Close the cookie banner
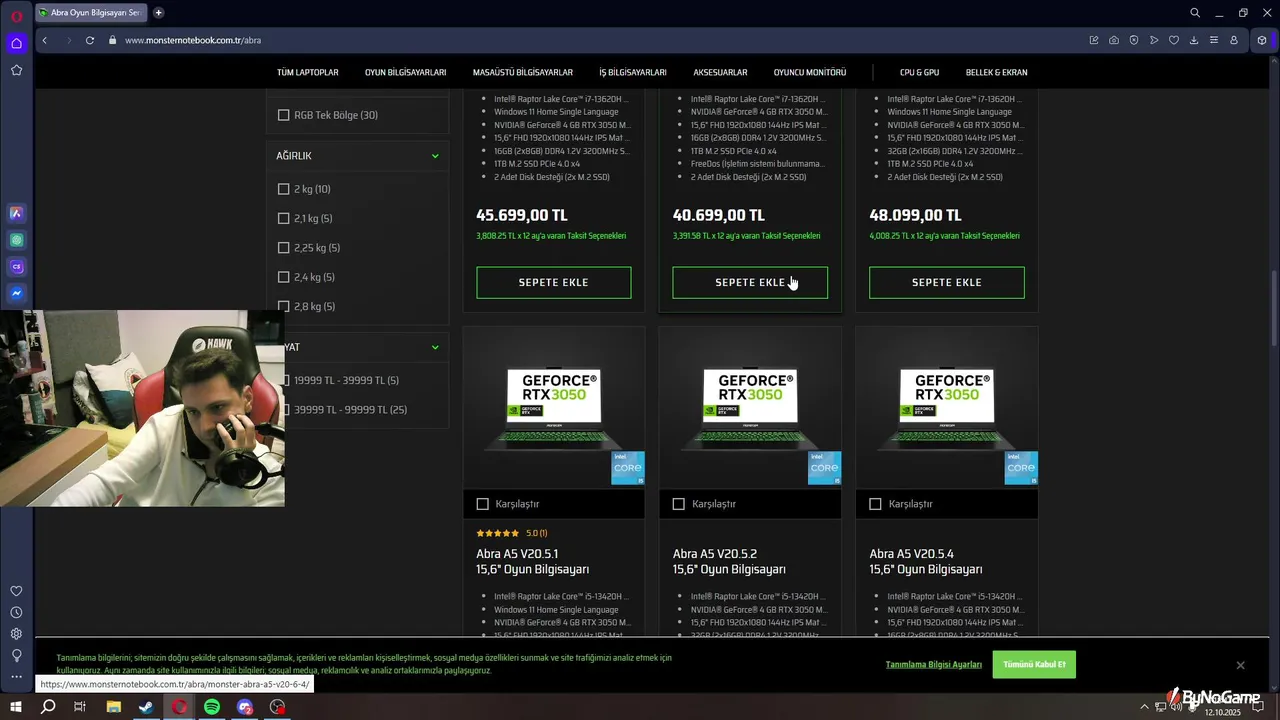The width and height of the screenshot is (1280, 720). tap(1240, 665)
